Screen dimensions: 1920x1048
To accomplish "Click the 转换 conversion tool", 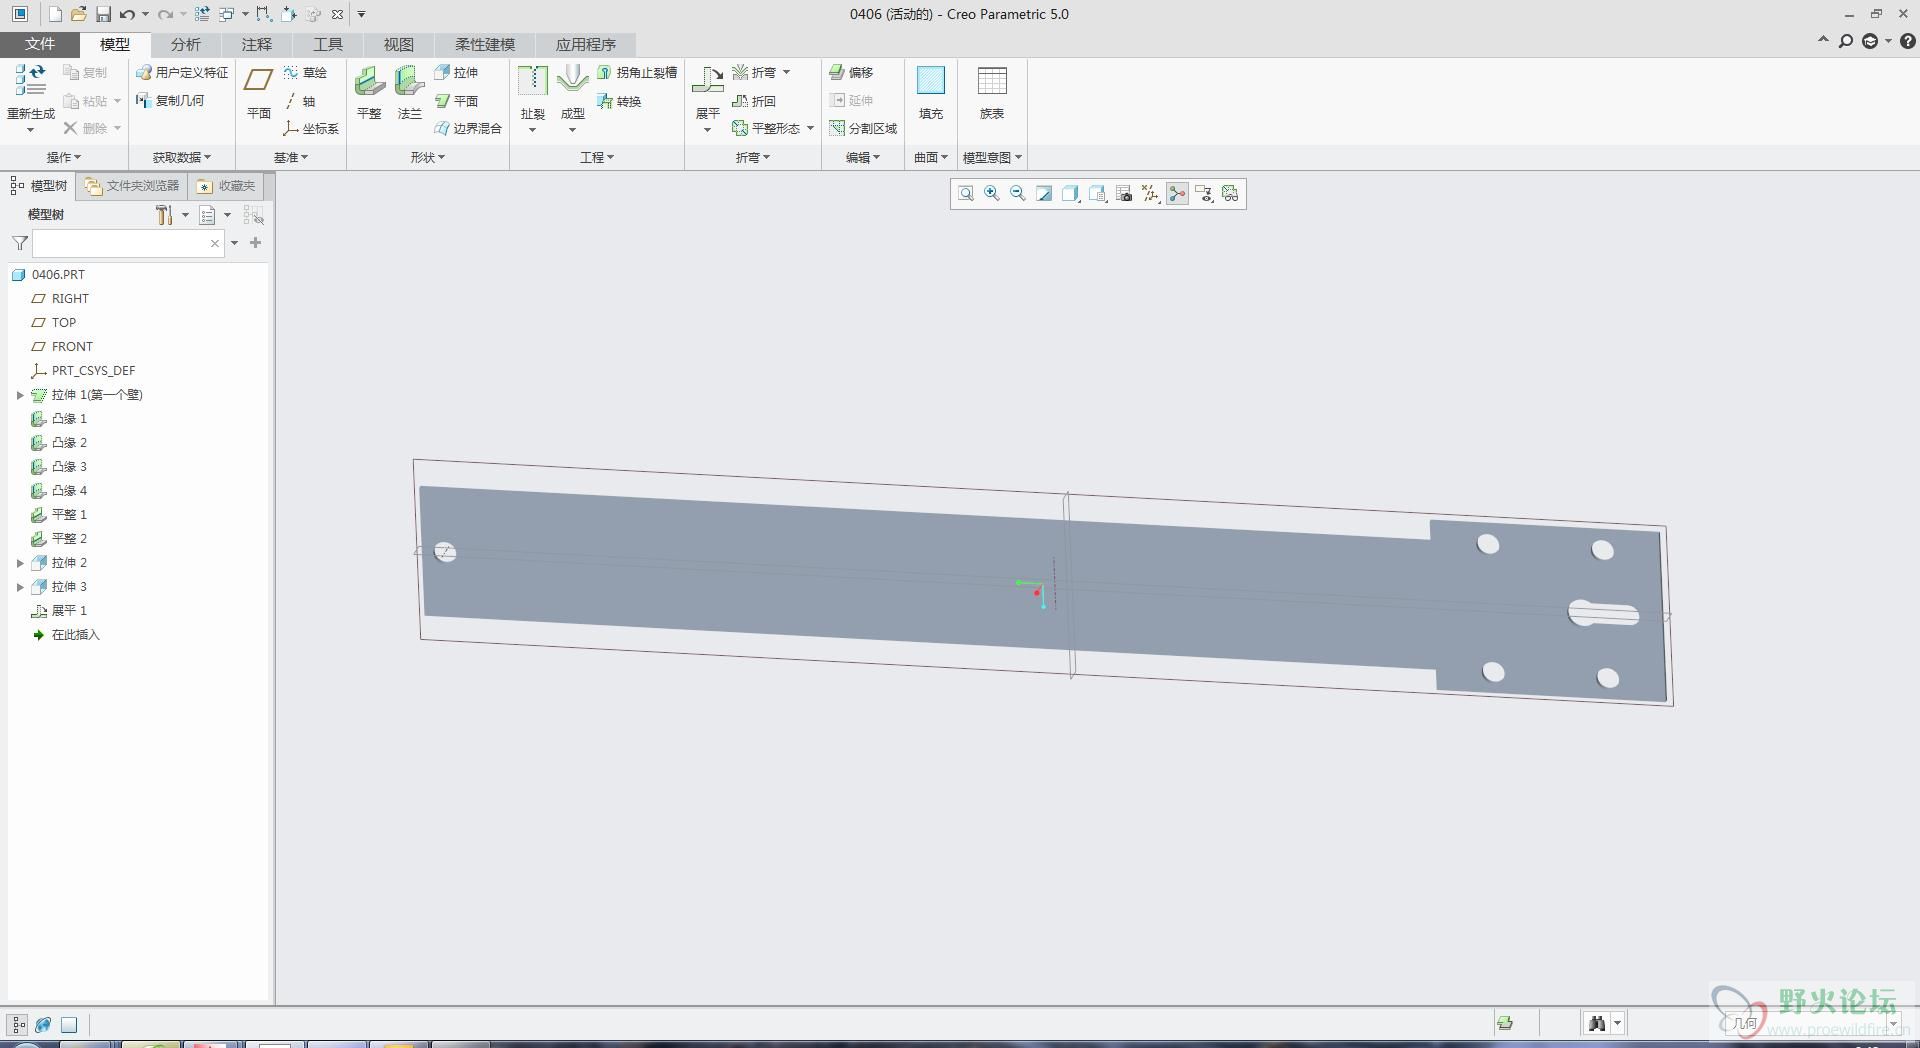I will 619,101.
